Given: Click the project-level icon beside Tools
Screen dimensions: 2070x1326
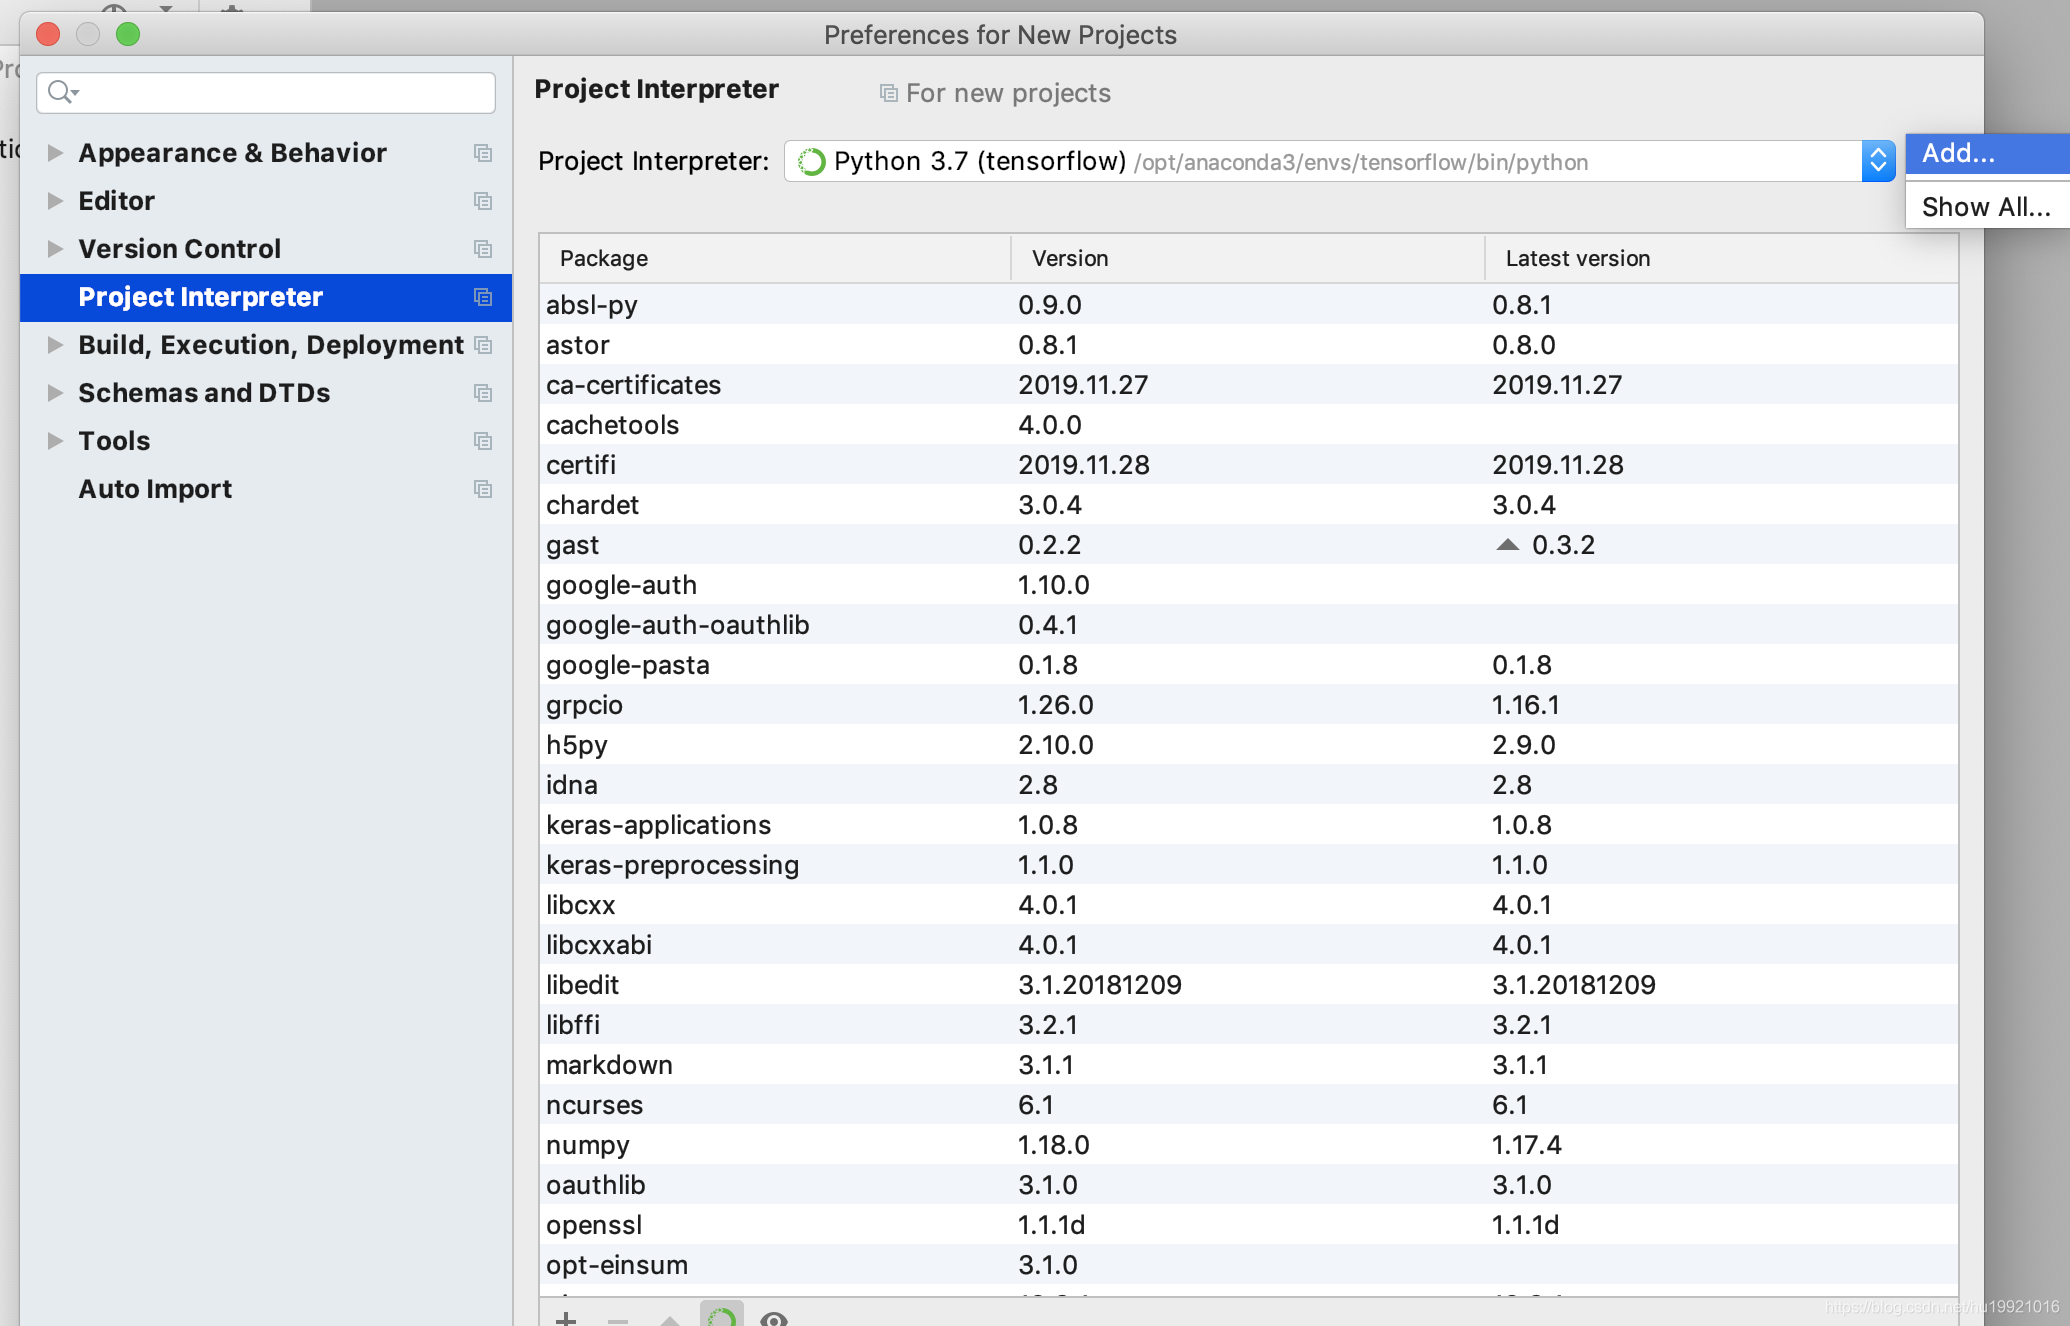Looking at the screenshot, I should click(483, 441).
